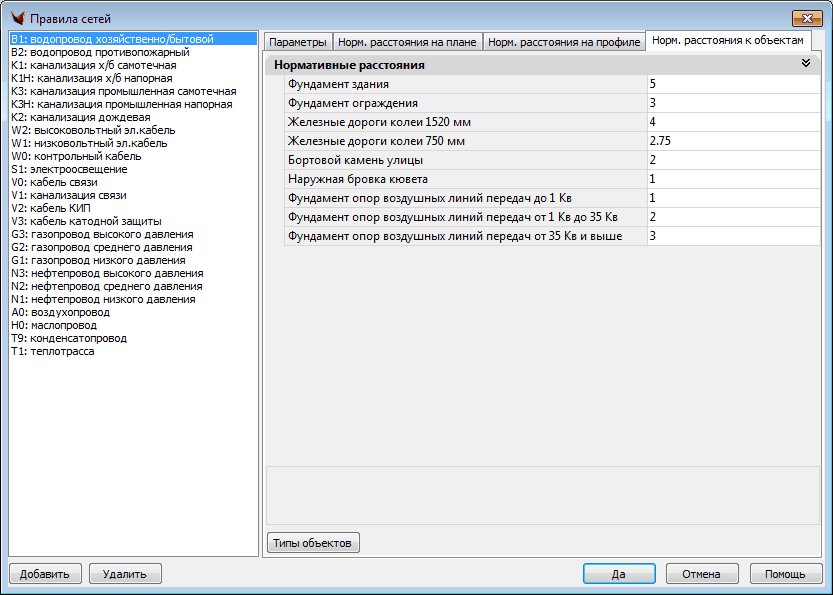833x595 pixels.
Task: Confirm with the Да button
Action: click(x=619, y=574)
